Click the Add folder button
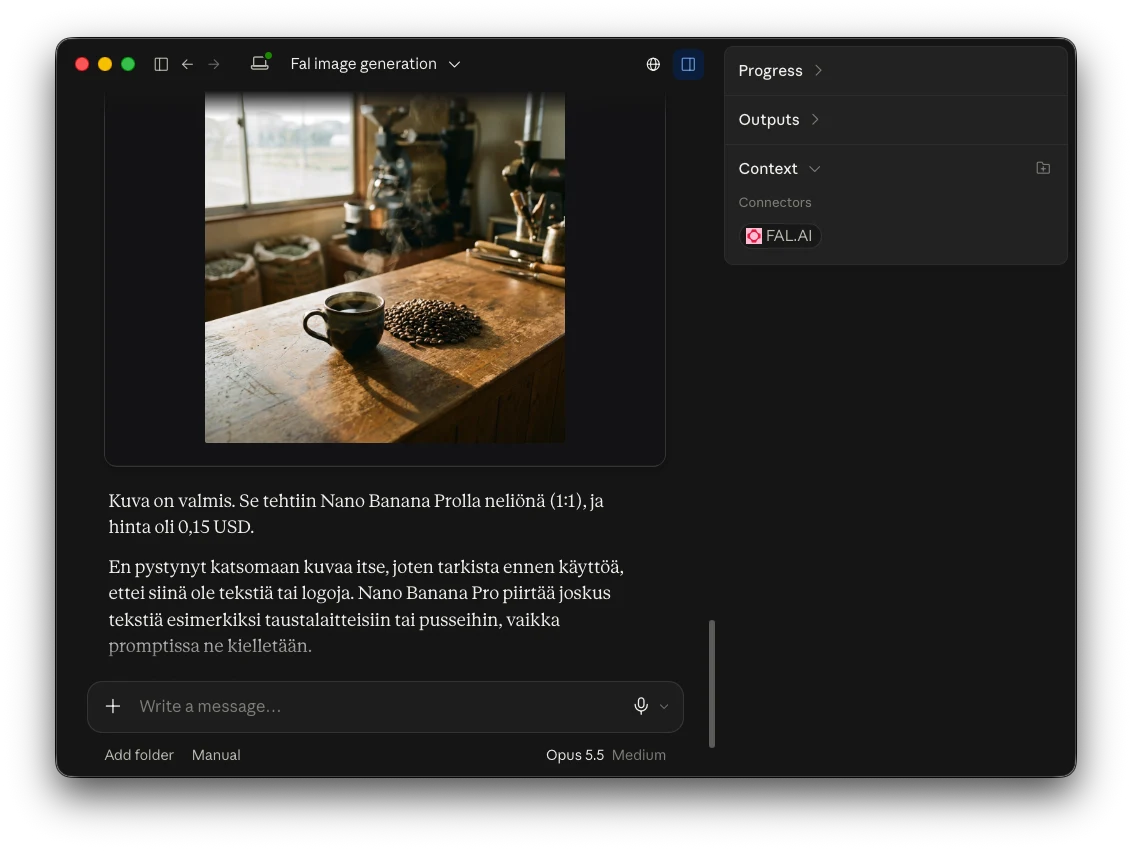The image size is (1132, 851). [139, 755]
